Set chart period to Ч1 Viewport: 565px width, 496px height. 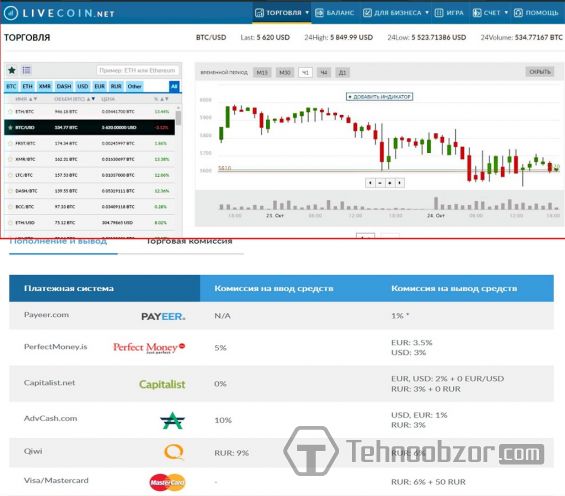305,72
